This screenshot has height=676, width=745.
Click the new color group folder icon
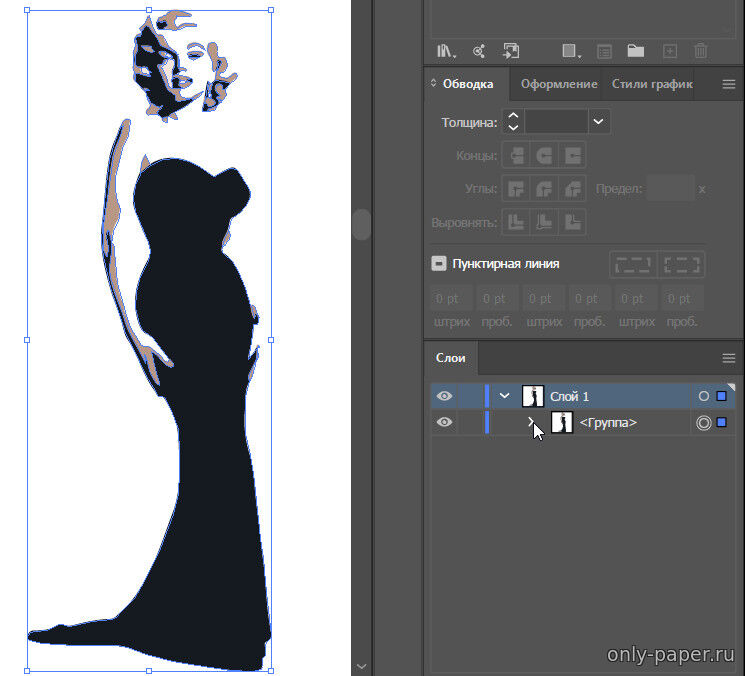(x=635, y=51)
